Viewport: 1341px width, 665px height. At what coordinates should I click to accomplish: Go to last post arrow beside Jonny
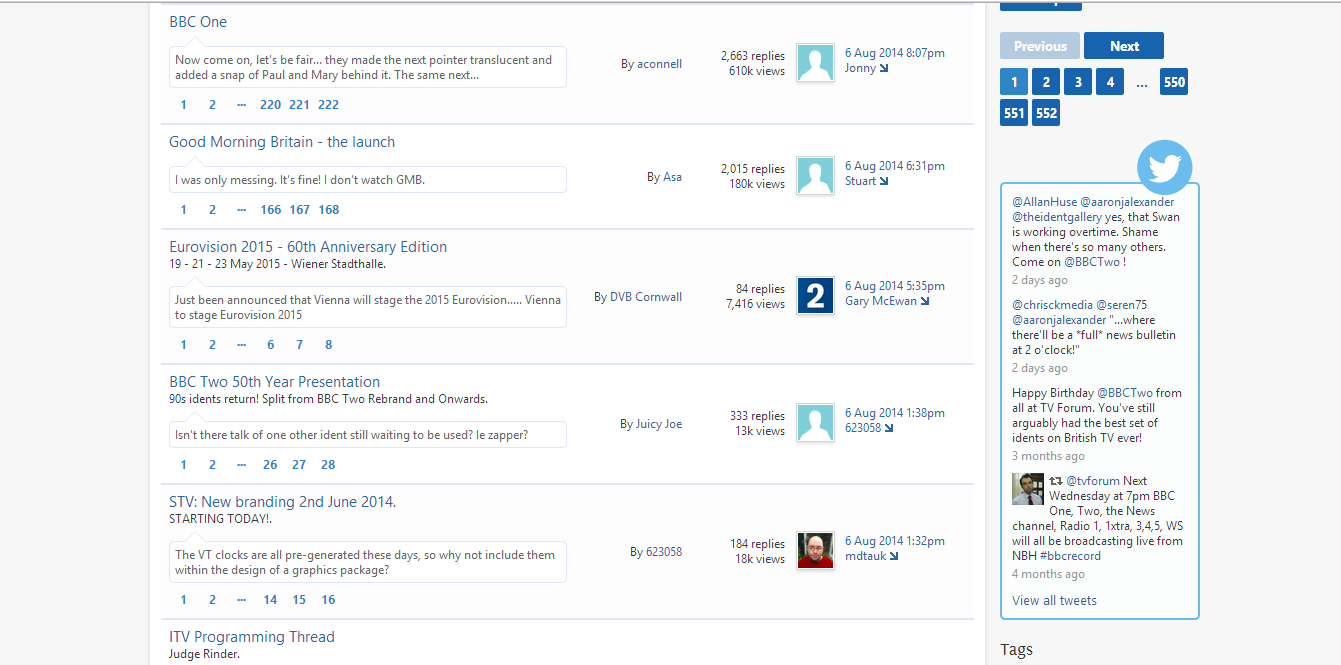884,69
